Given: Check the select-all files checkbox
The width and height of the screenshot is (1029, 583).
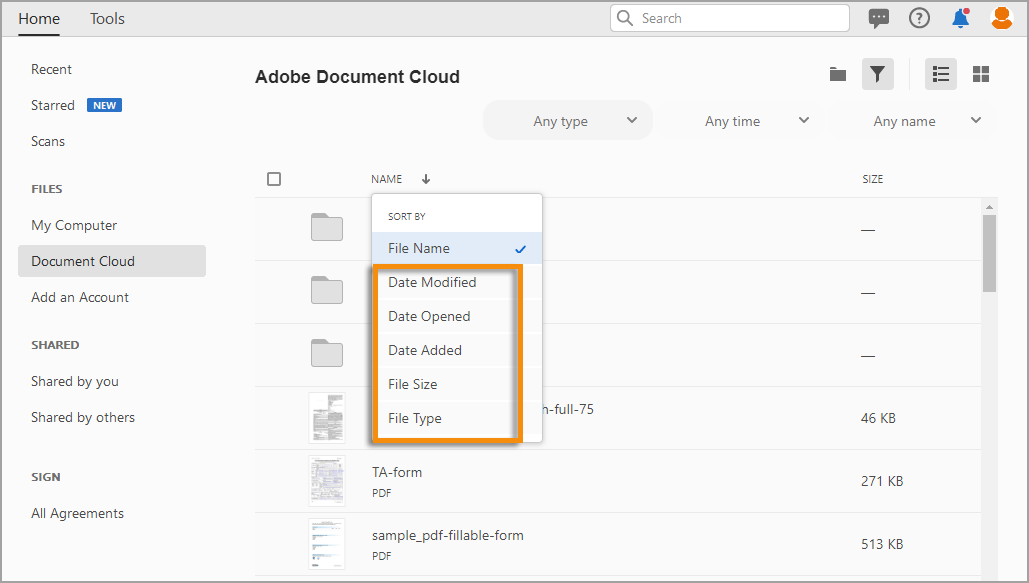Looking at the screenshot, I should coord(274,178).
